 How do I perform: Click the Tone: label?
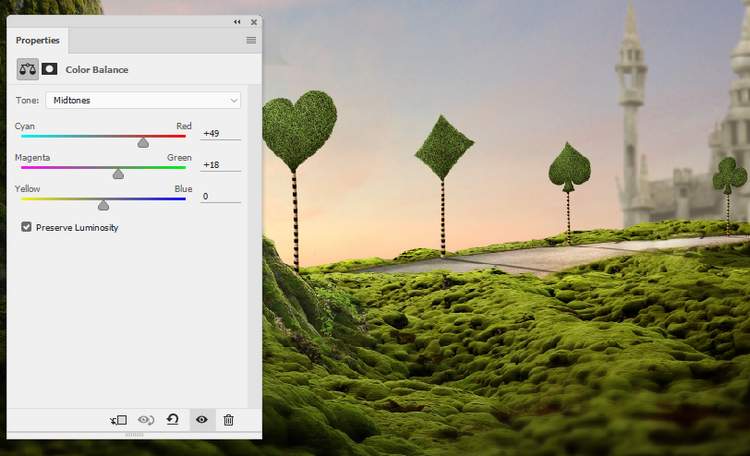coord(27,100)
